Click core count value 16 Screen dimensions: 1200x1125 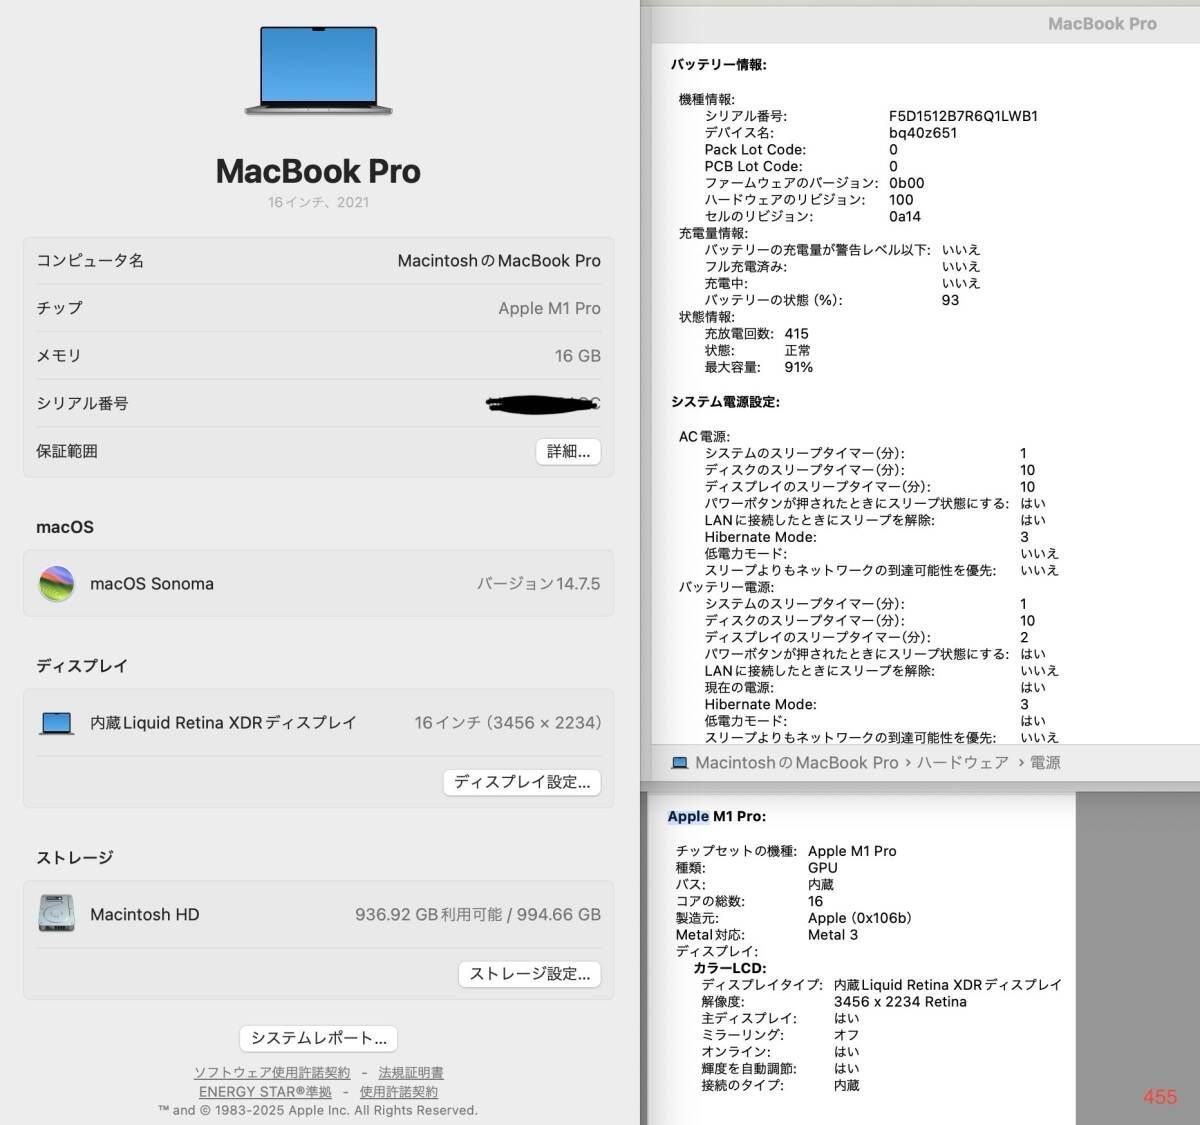click(816, 902)
